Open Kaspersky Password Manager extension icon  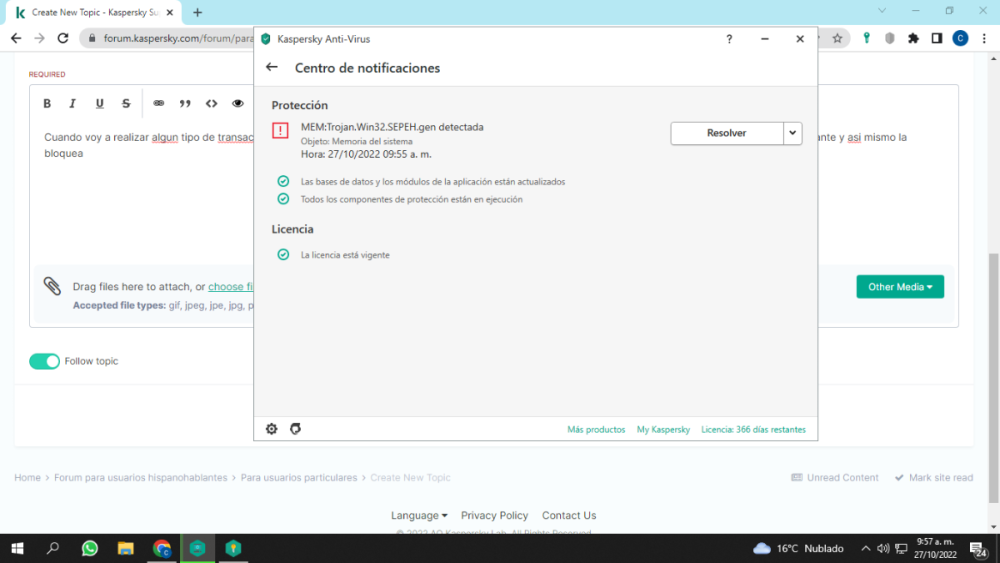point(866,38)
